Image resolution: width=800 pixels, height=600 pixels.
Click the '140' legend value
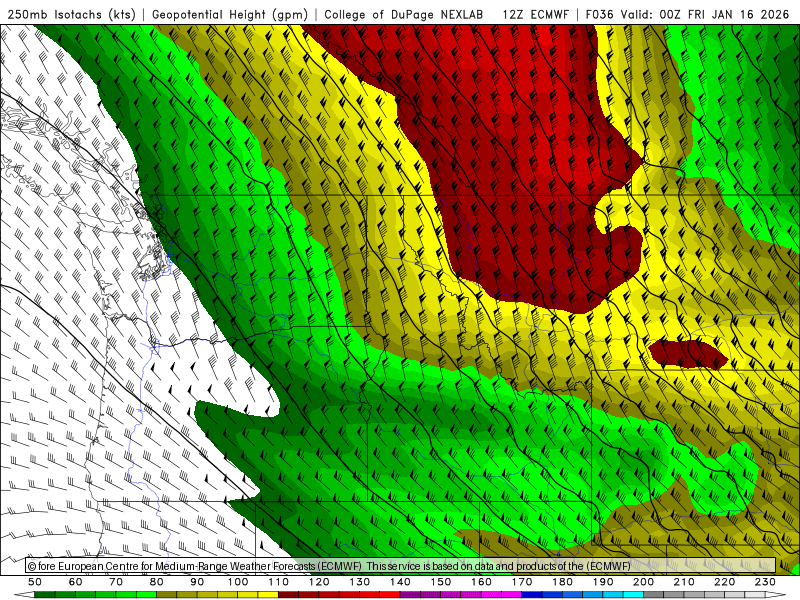coord(400,582)
